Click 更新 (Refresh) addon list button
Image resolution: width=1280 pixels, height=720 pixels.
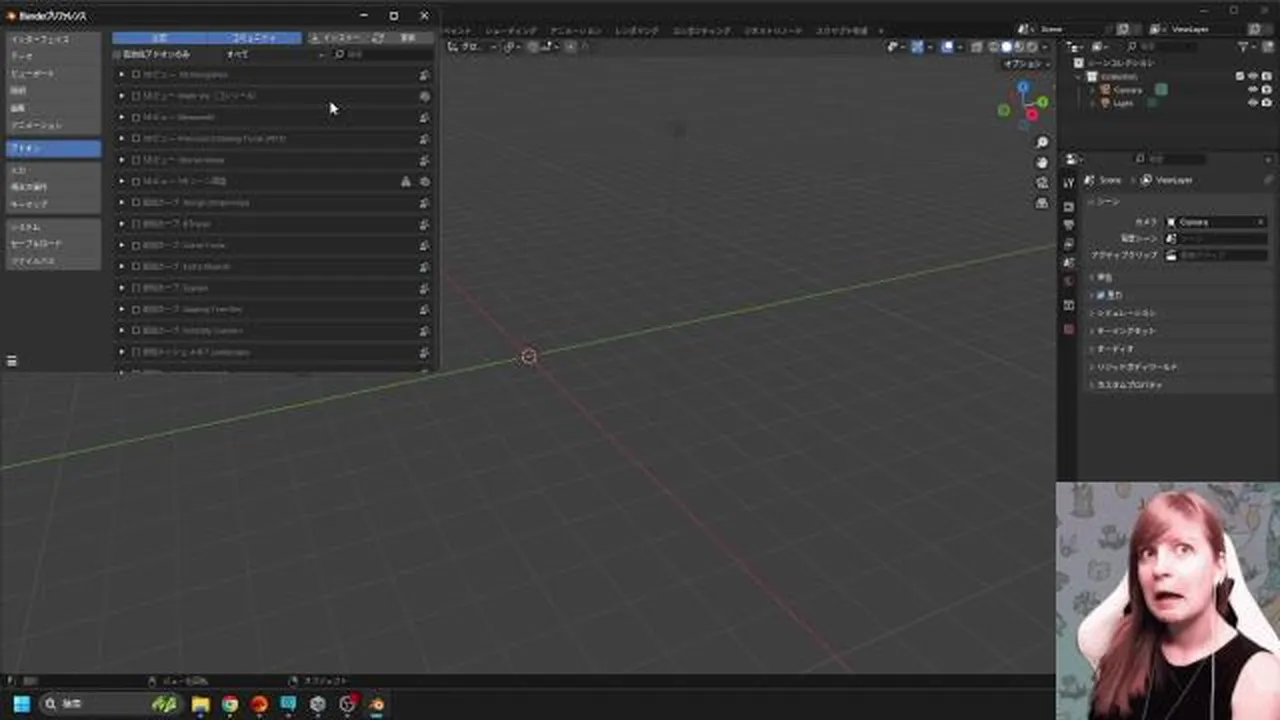[402, 38]
